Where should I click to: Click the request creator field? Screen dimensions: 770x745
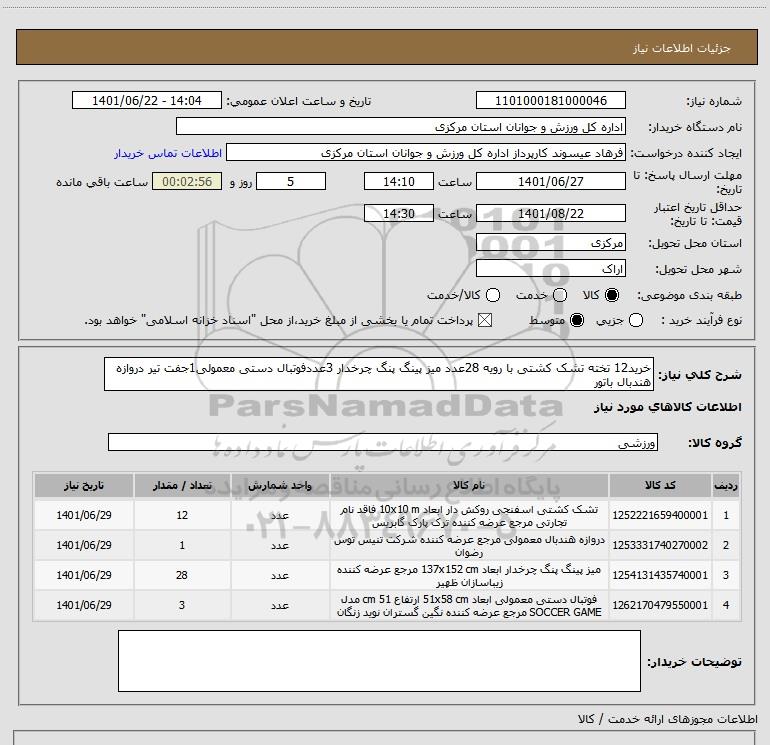[426, 153]
